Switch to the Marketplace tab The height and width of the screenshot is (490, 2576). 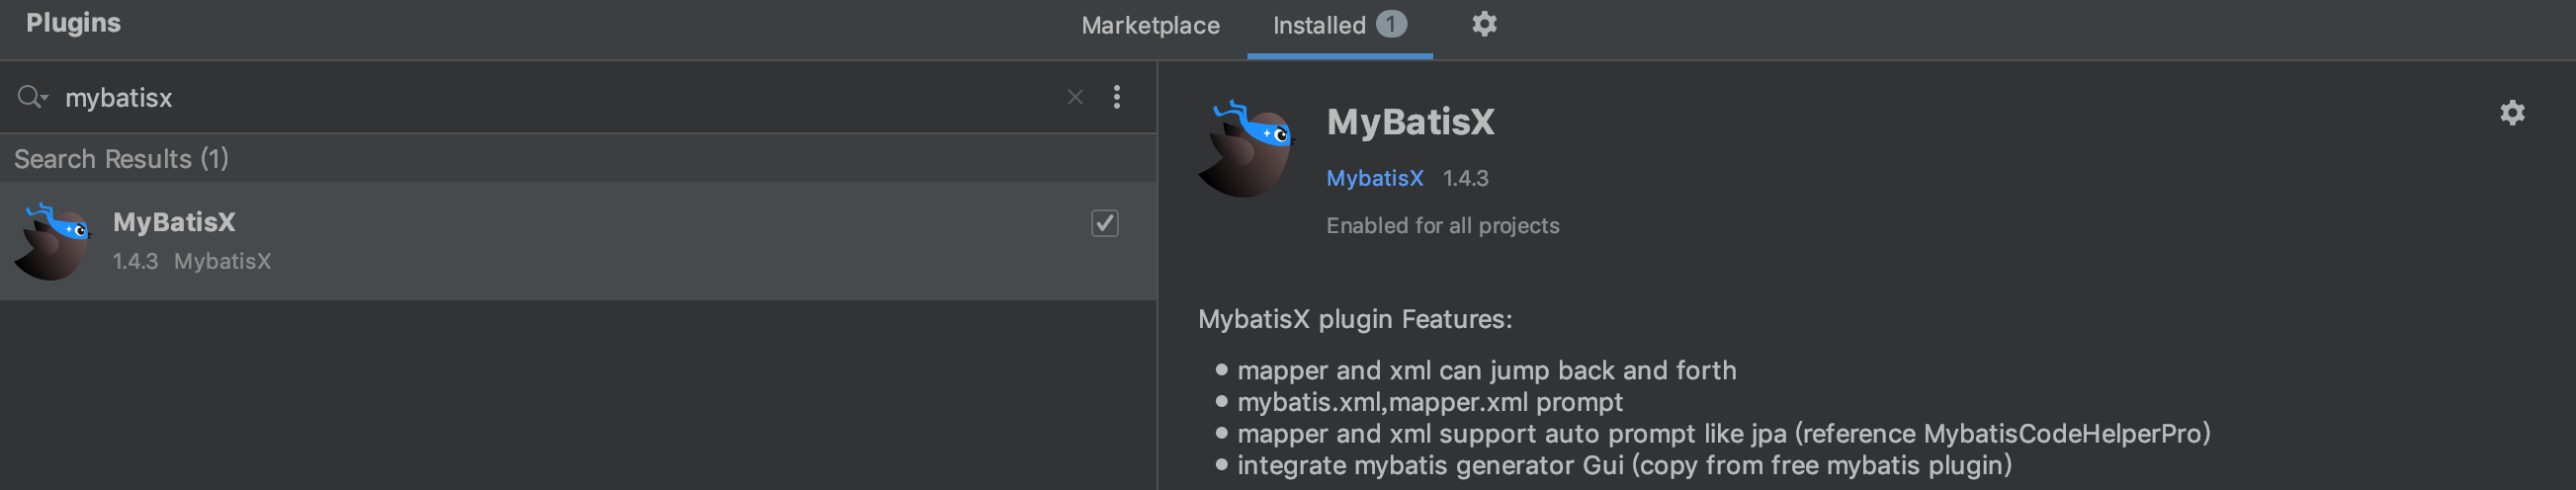click(1150, 25)
